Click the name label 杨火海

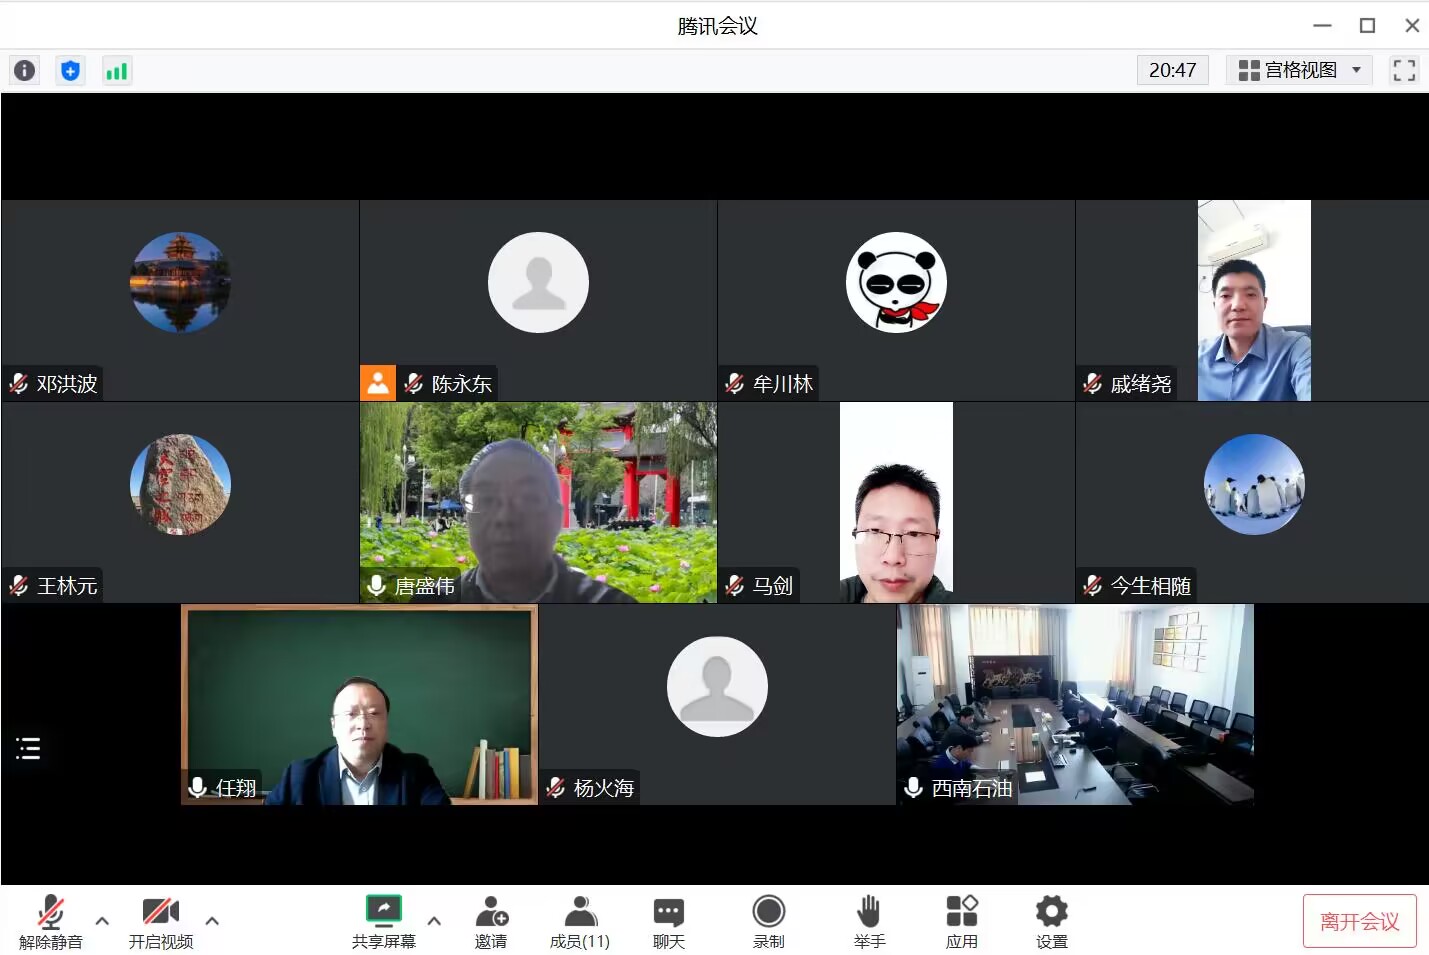click(x=604, y=788)
